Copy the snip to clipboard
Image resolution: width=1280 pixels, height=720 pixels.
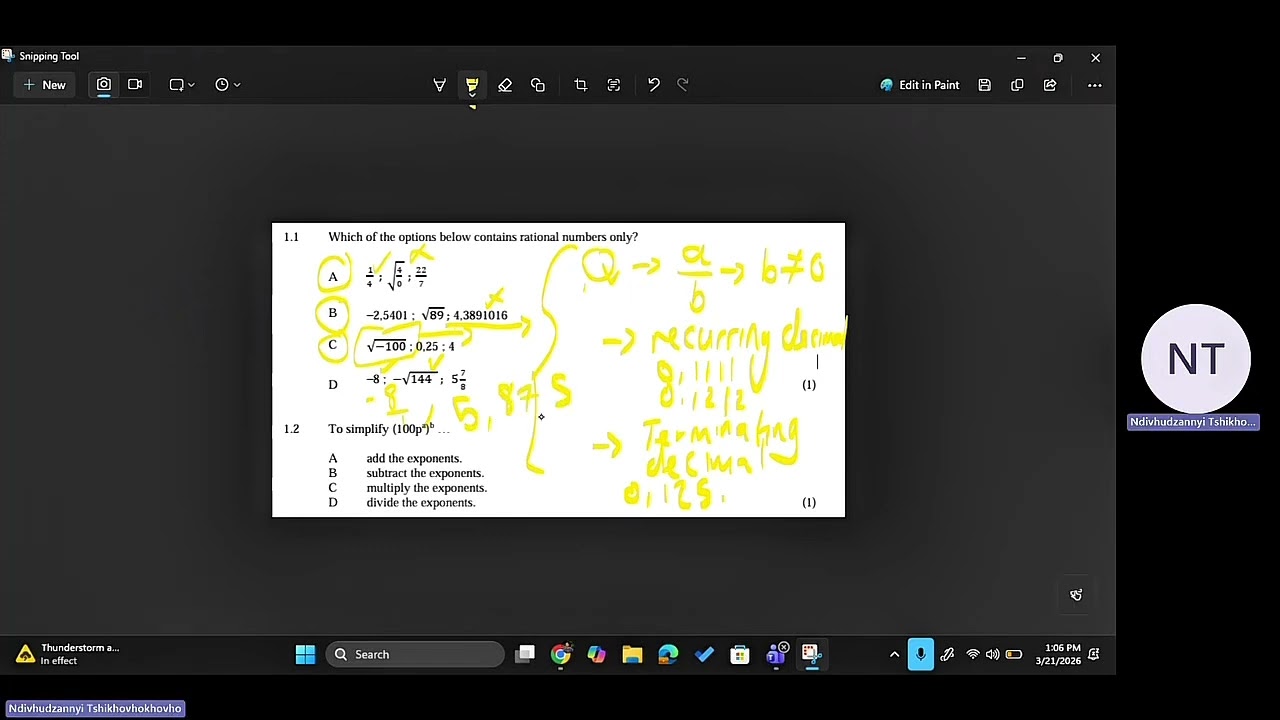pyautogui.click(x=1017, y=85)
